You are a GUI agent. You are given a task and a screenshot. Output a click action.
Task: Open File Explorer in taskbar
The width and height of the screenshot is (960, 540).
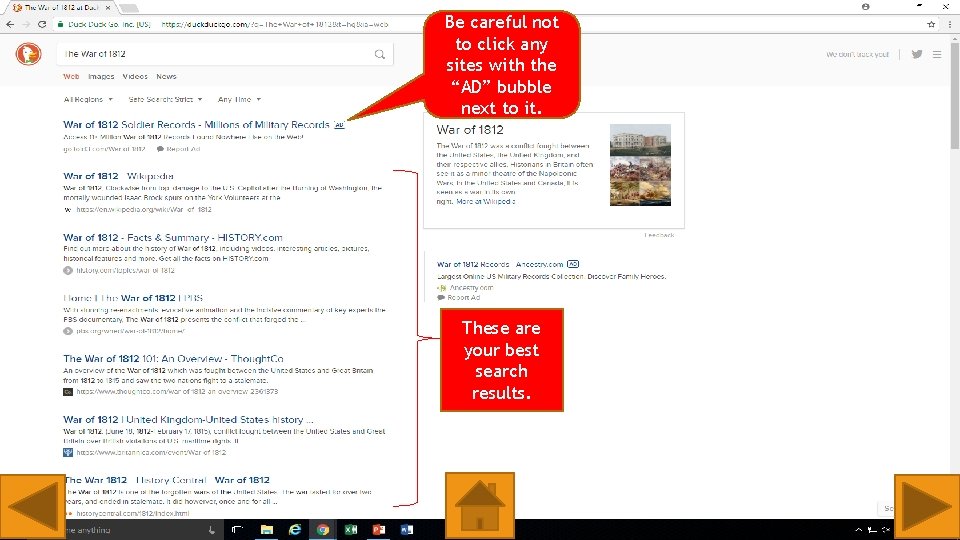tap(266, 530)
